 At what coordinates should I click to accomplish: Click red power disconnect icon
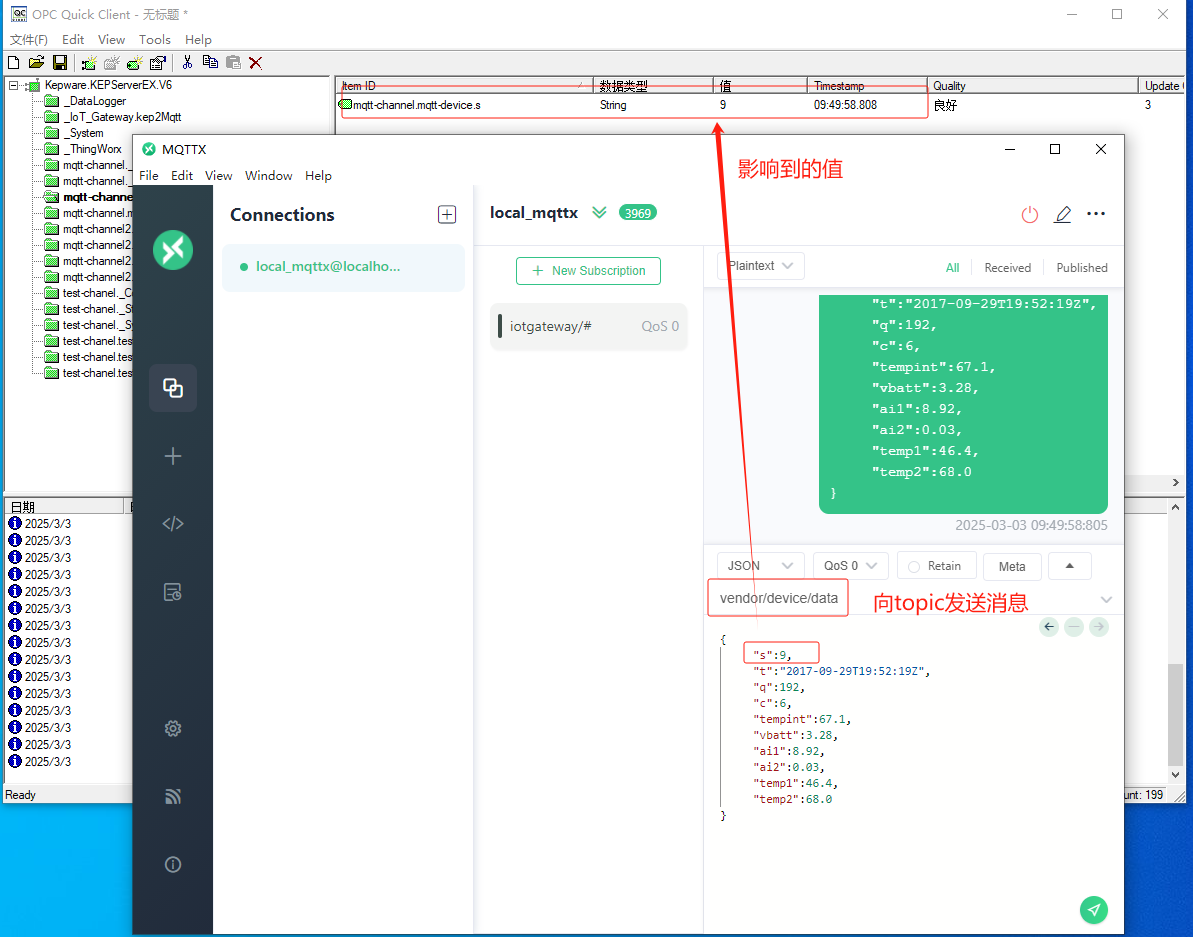click(x=1029, y=214)
